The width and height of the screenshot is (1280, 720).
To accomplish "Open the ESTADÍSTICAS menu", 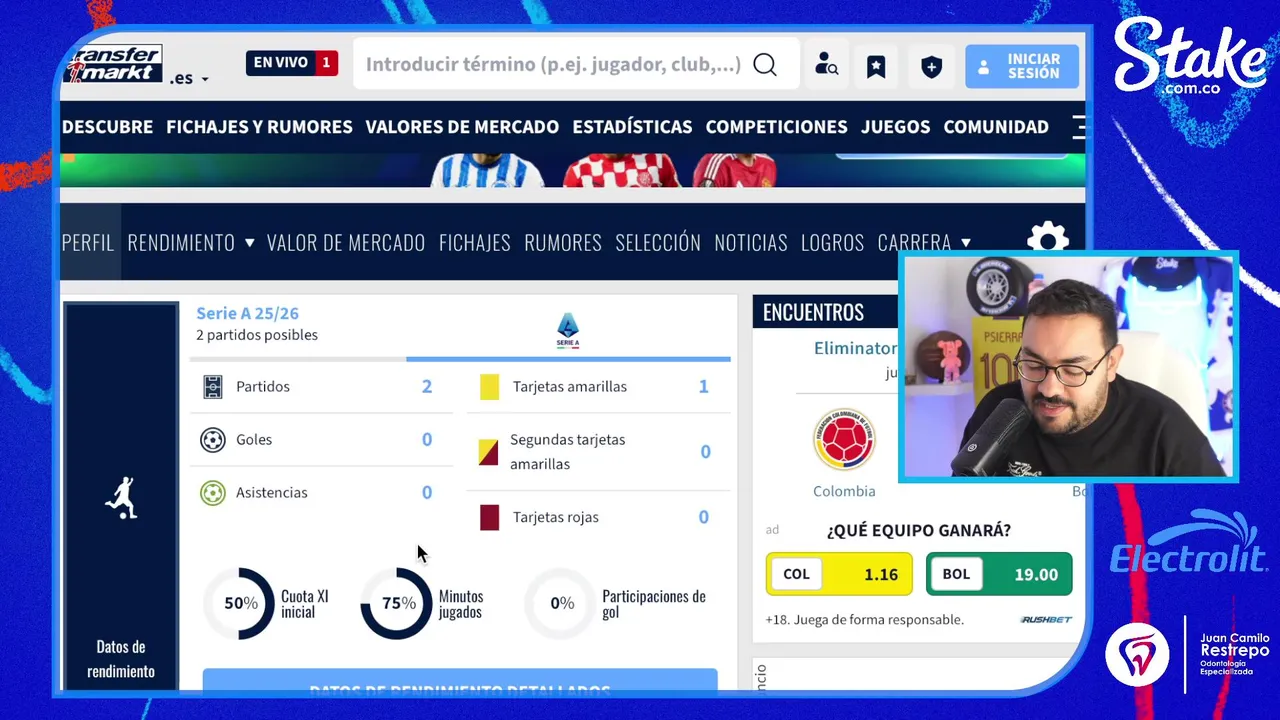I will tap(632, 127).
